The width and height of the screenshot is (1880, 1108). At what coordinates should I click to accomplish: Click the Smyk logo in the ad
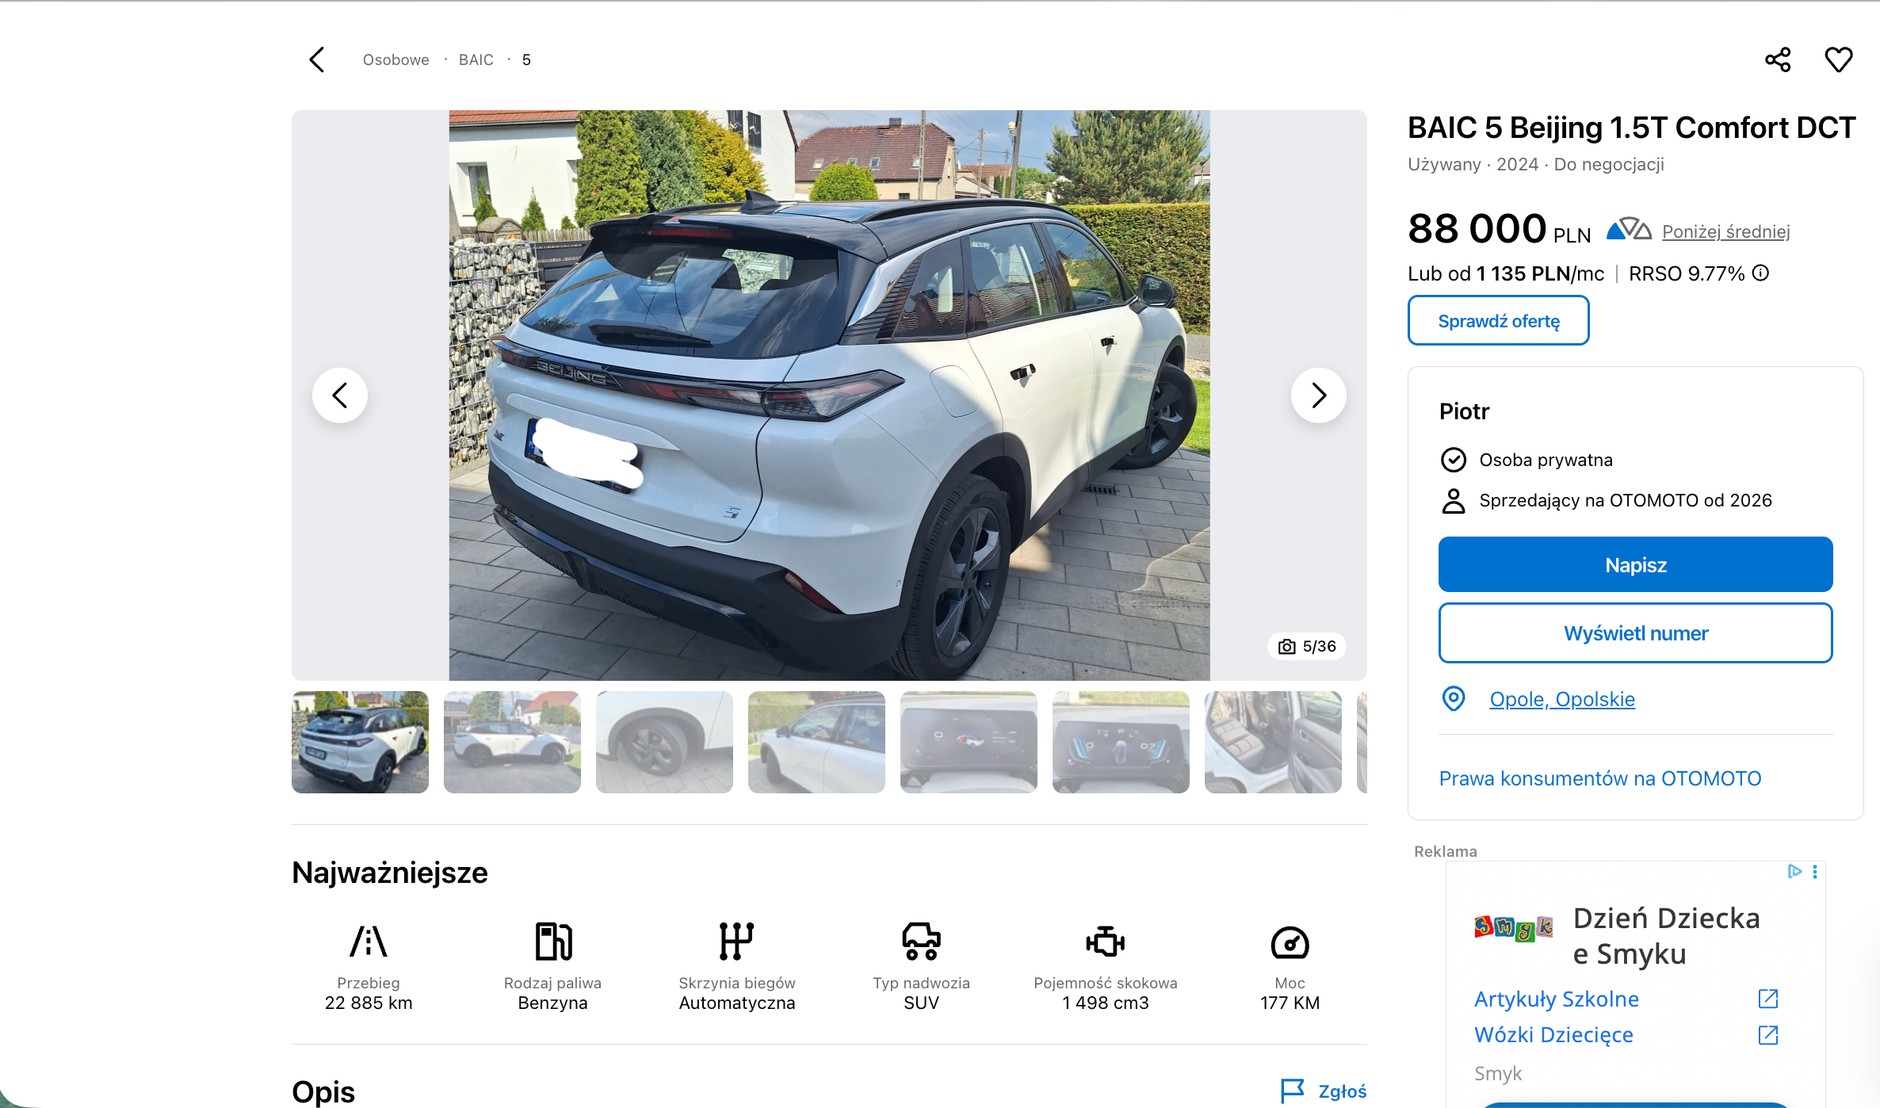coord(1513,929)
